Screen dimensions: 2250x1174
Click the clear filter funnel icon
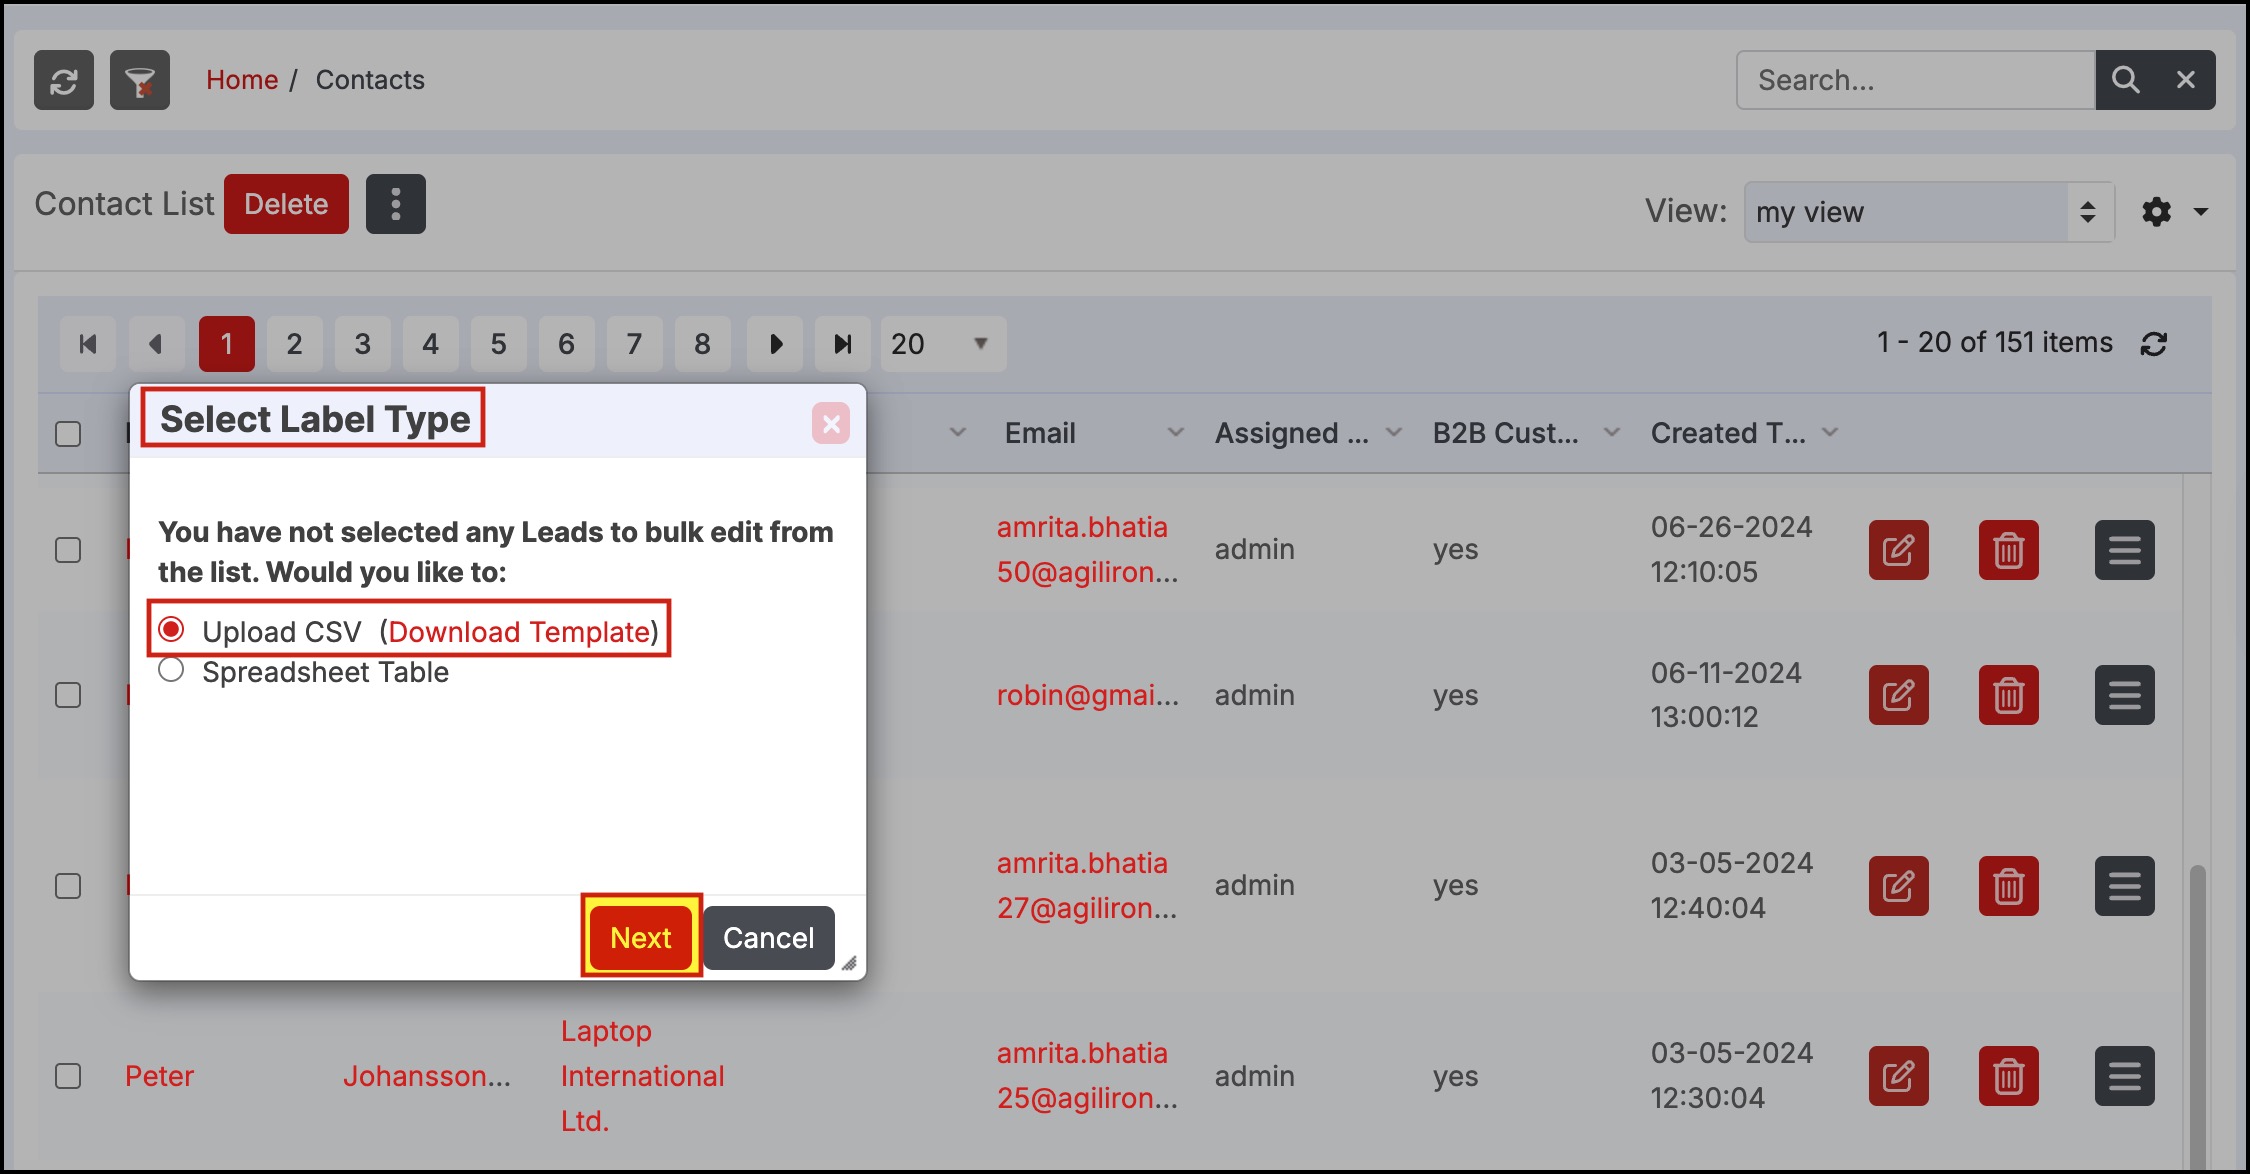tap(140, 80)
